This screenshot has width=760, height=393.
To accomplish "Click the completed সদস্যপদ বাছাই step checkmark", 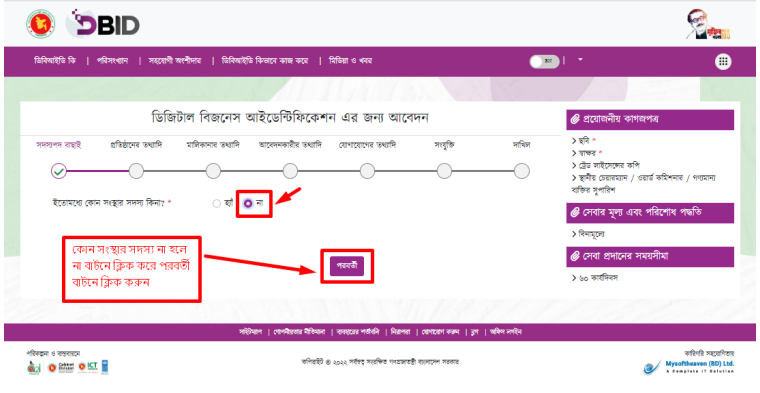I will pos(59,171).
